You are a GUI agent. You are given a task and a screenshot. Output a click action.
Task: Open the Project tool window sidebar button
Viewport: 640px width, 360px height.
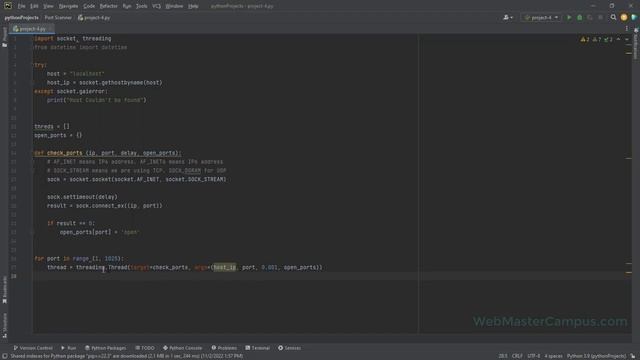pyautogui.click(x=4, y=37)
